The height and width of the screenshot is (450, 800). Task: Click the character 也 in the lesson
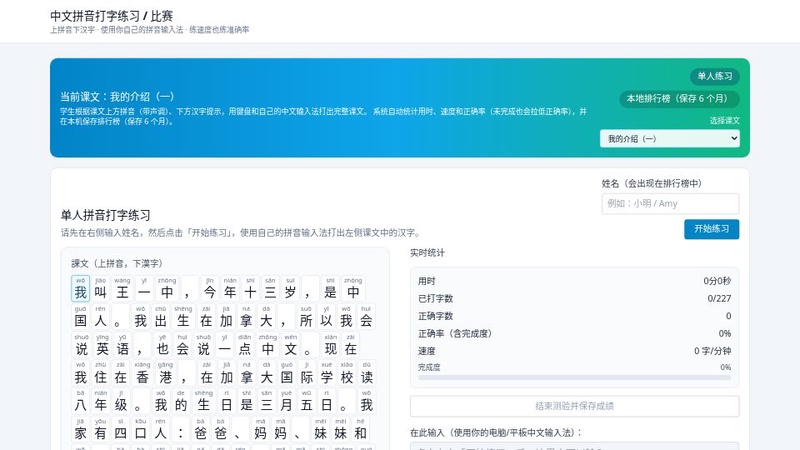162,345
